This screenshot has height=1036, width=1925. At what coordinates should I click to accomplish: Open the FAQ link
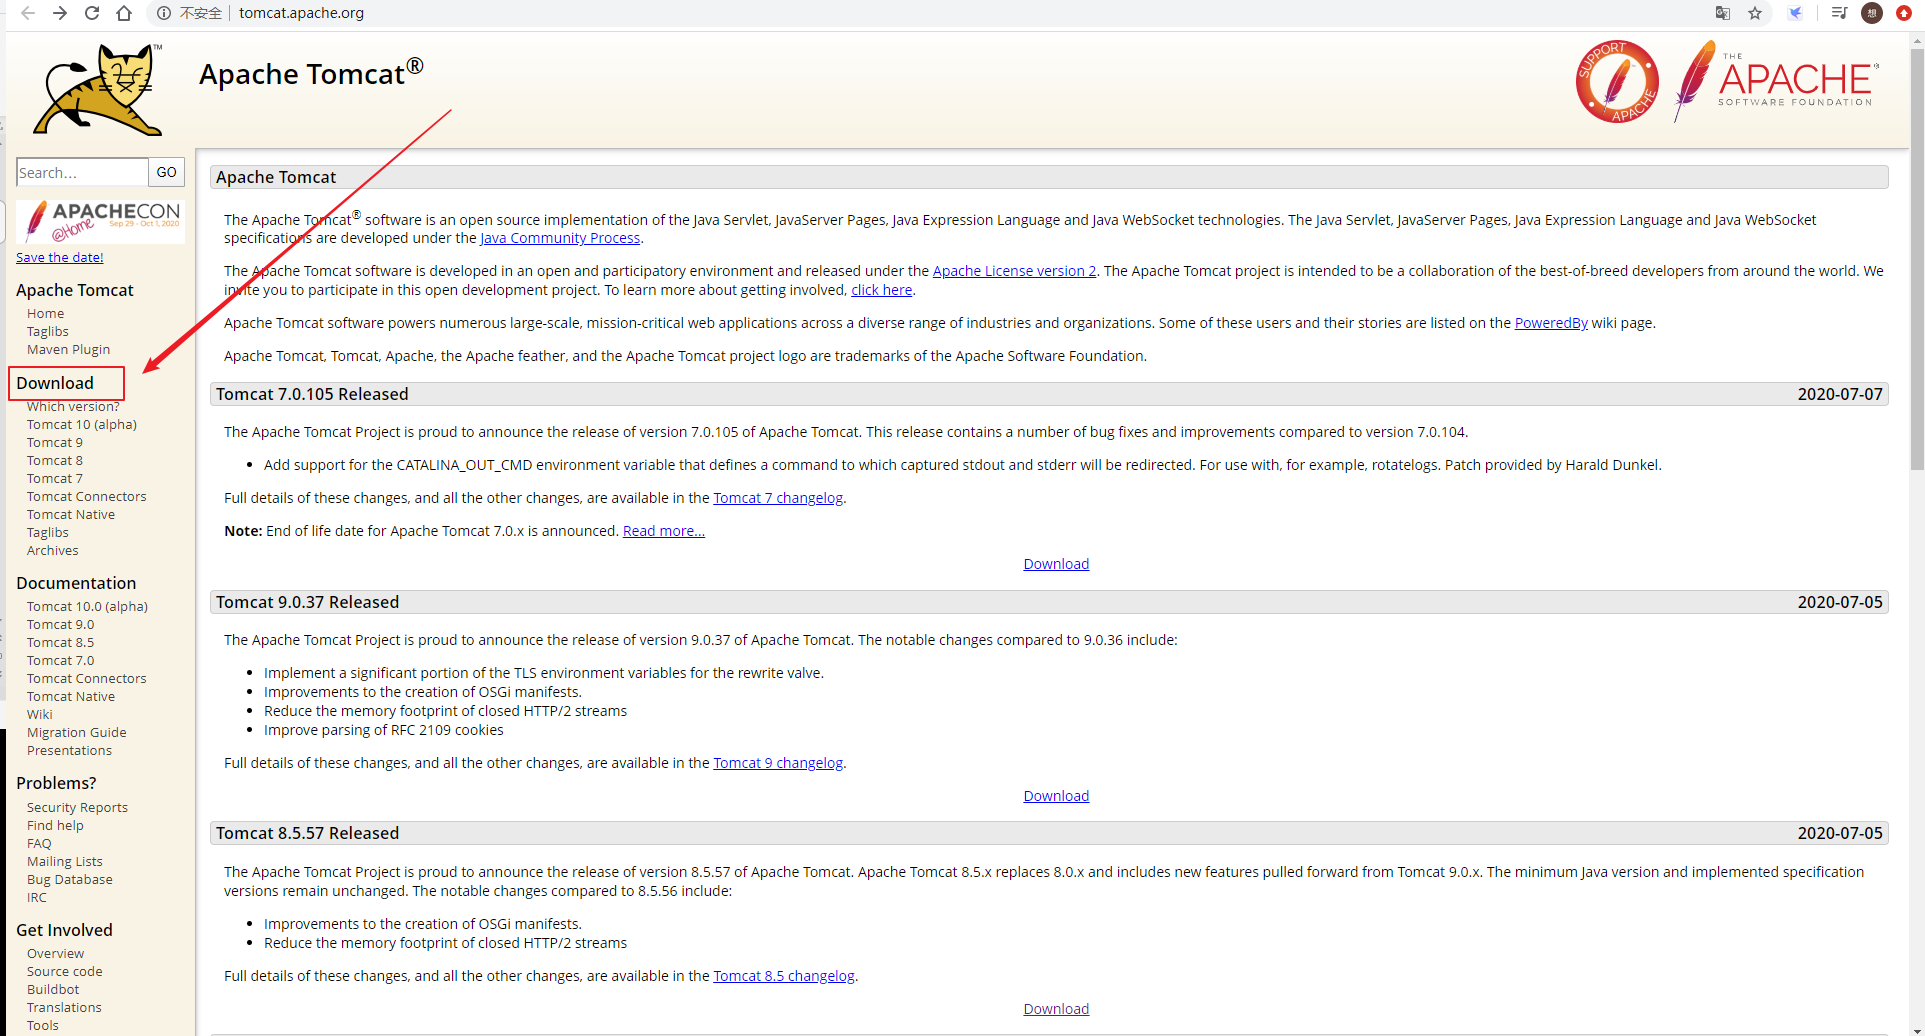tap(39, 843)
